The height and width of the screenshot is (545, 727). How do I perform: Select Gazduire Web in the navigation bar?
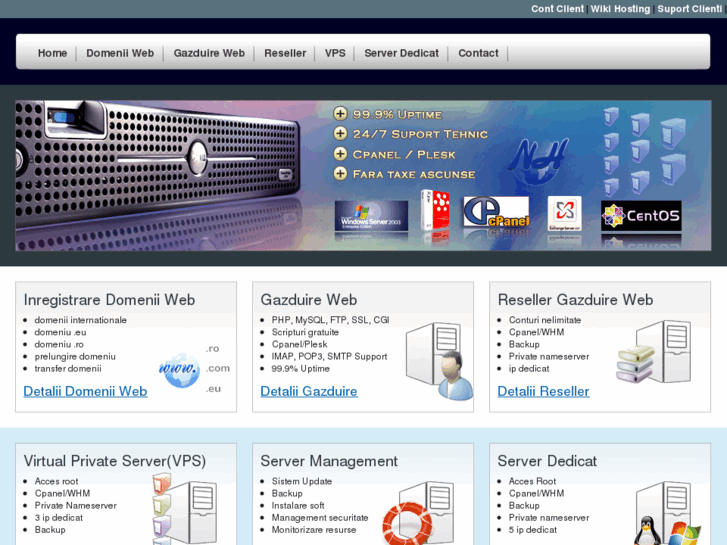(x=209, y=53)
